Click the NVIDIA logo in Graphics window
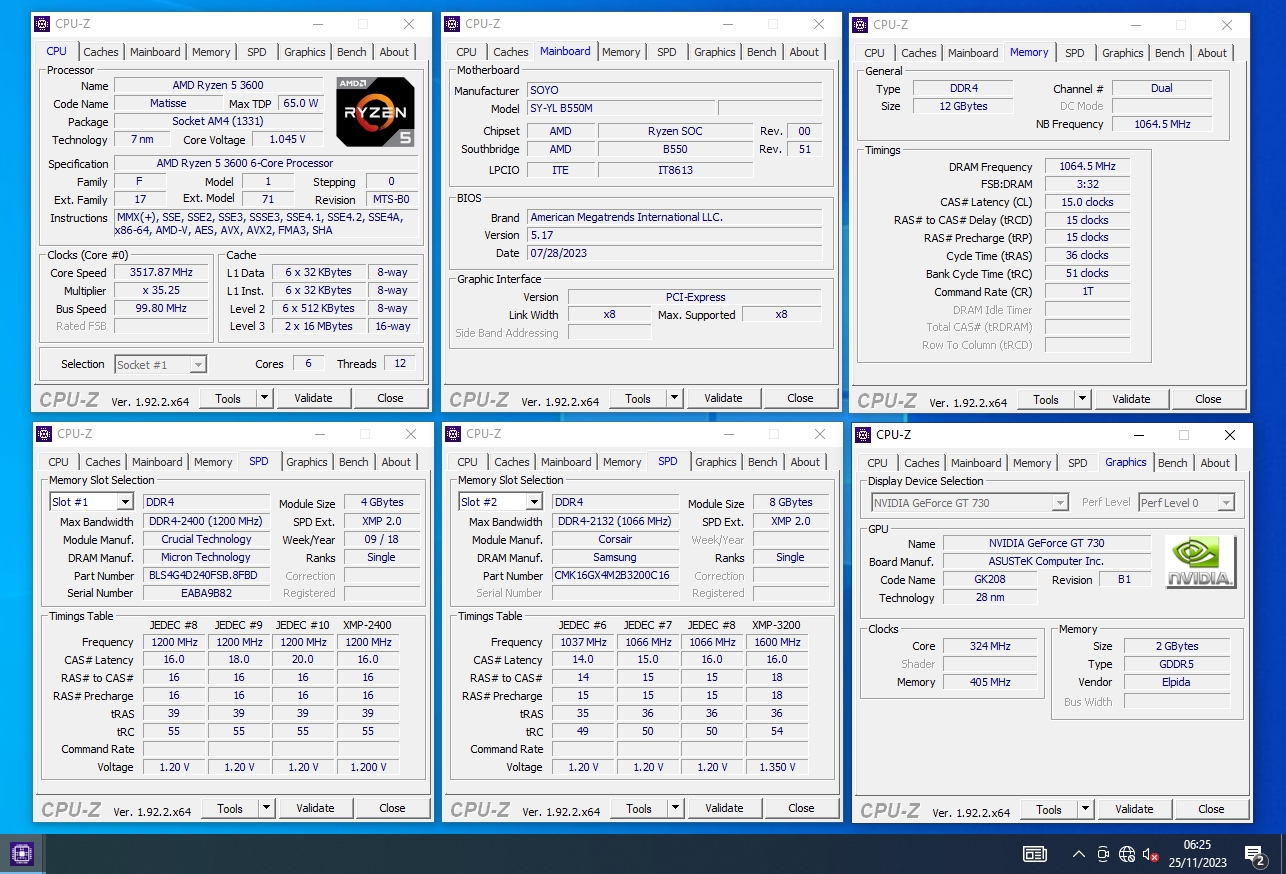Screen dimensions: 1286x874 click(x=1200, y=562)
